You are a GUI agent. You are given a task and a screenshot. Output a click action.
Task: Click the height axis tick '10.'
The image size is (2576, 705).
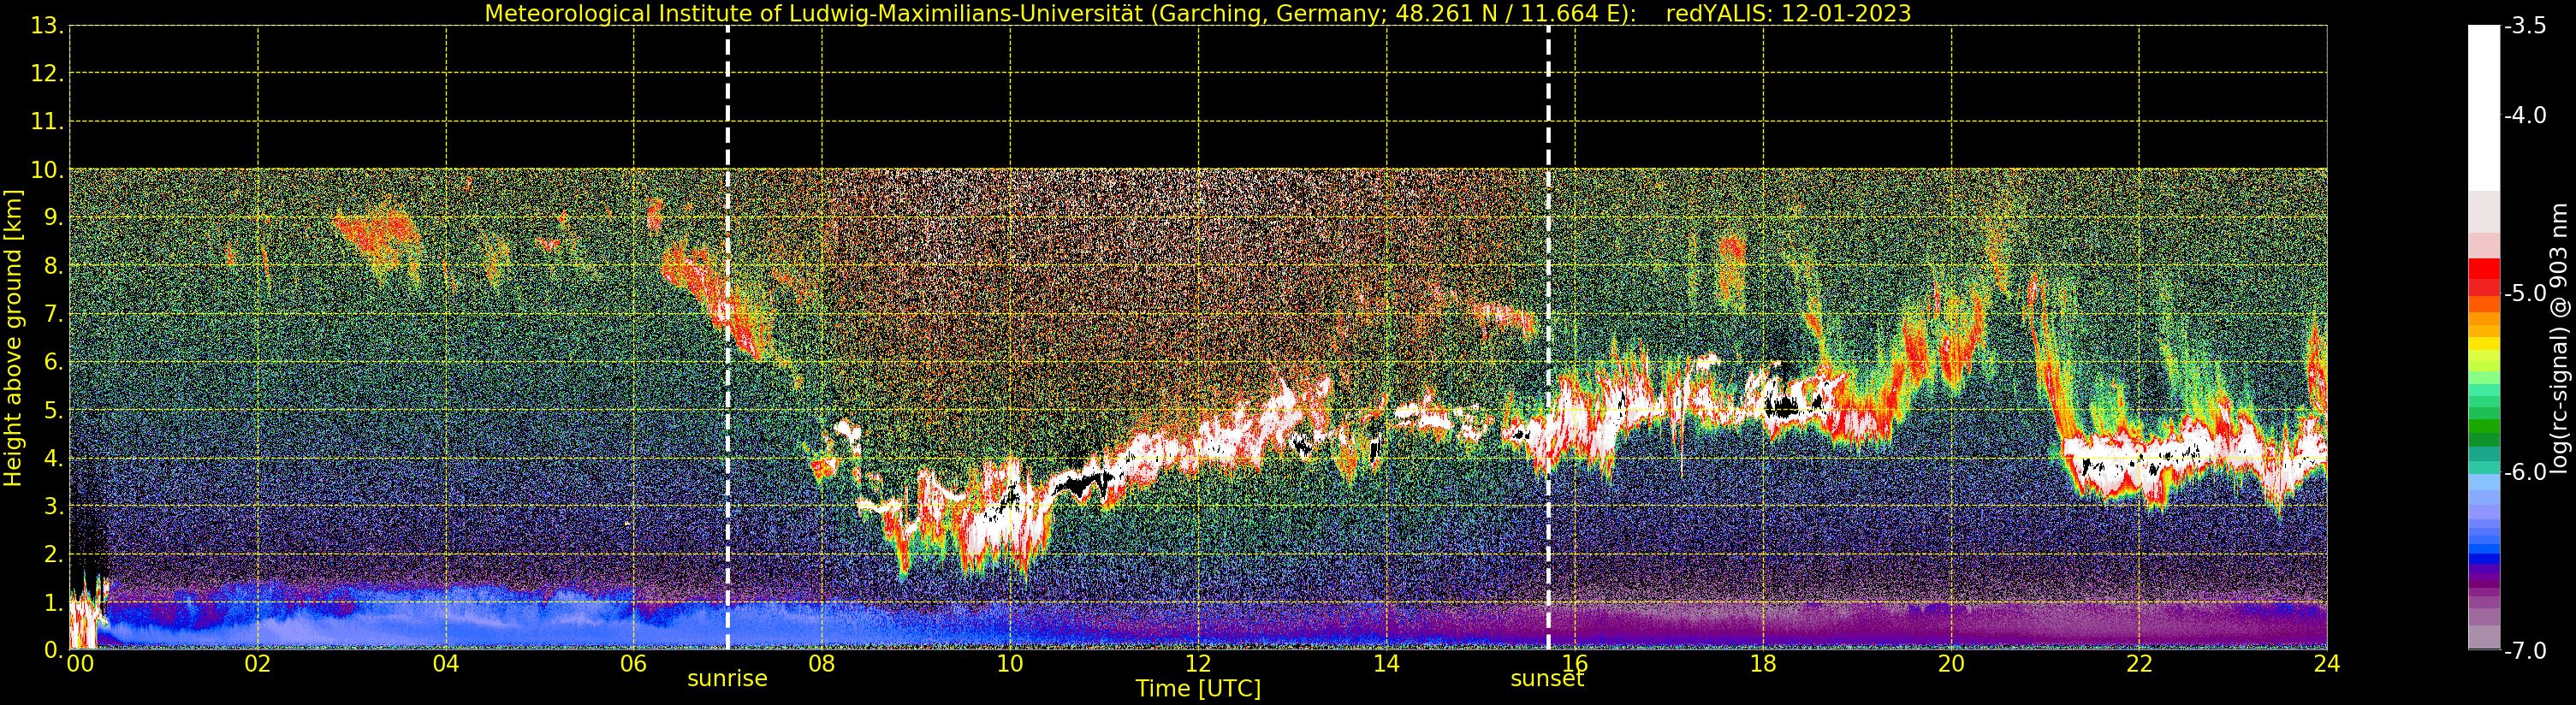[x=47, y=170]
